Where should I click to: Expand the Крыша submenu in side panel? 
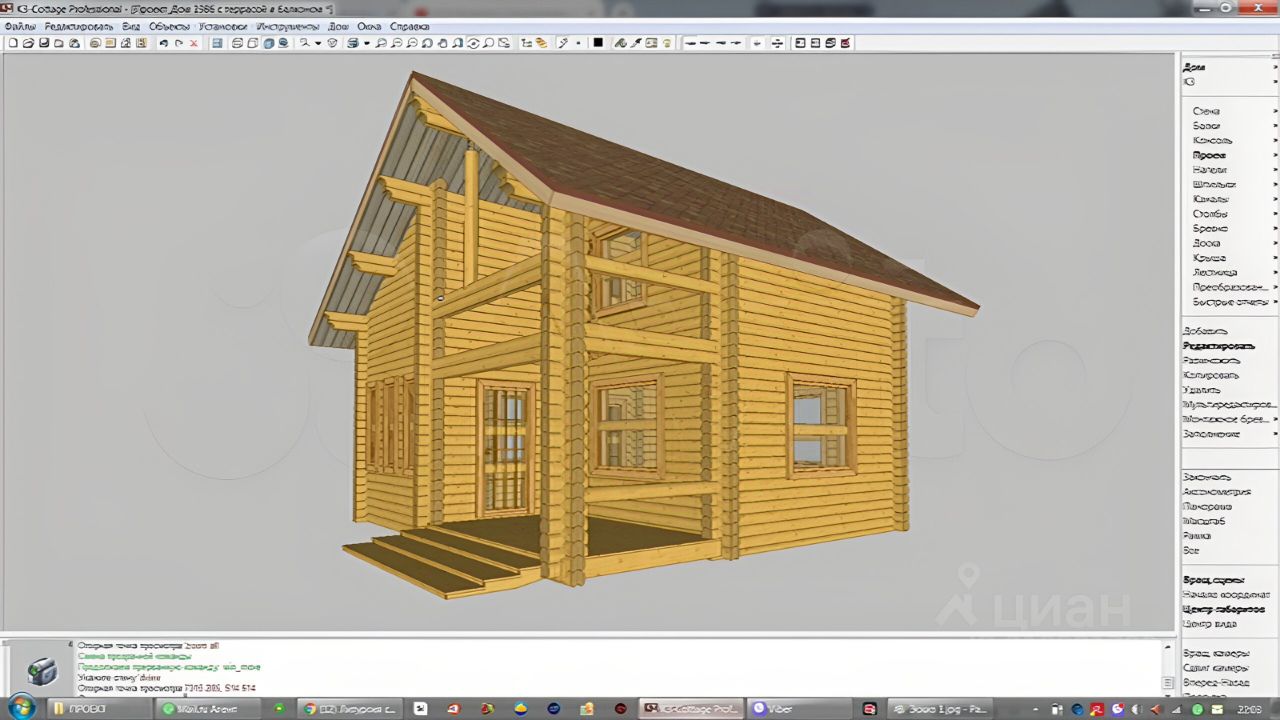click(1209, 258)
